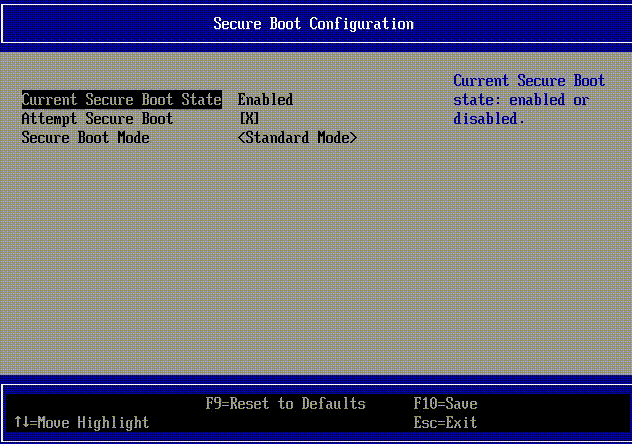Select the Current Secure Boot State row
Screen dimensions: 632x444
(122, 100)
